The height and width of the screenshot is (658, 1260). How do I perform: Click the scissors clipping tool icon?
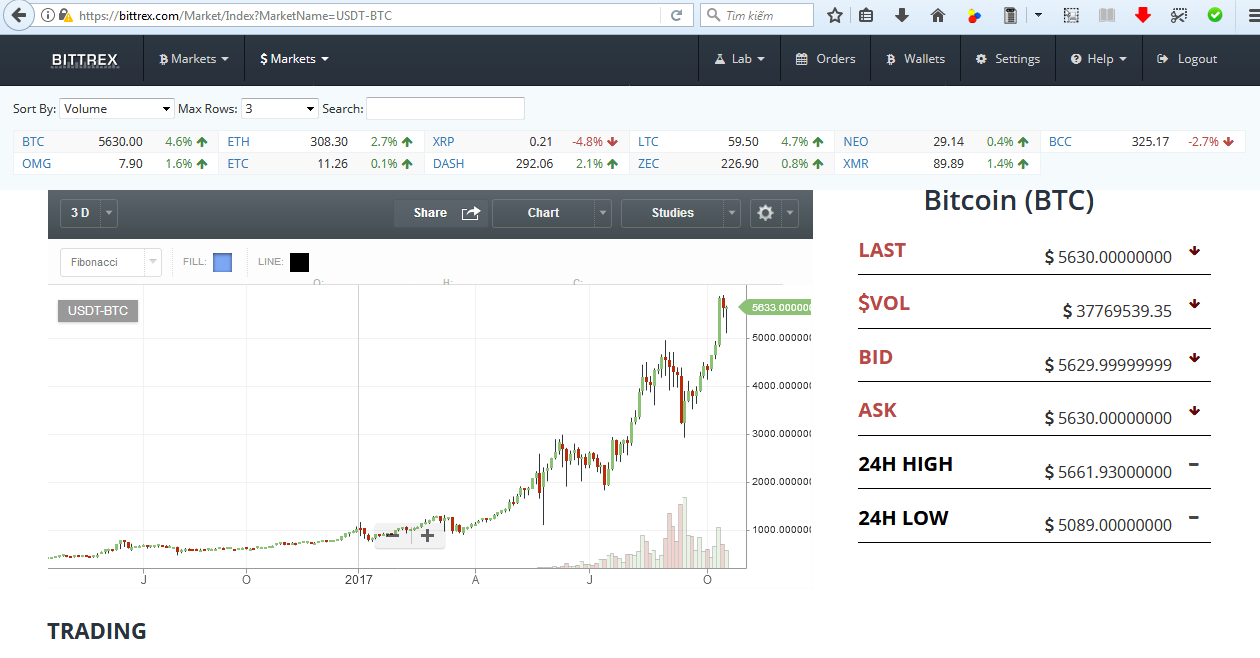pyautogui.click(x=1179, y=15)
